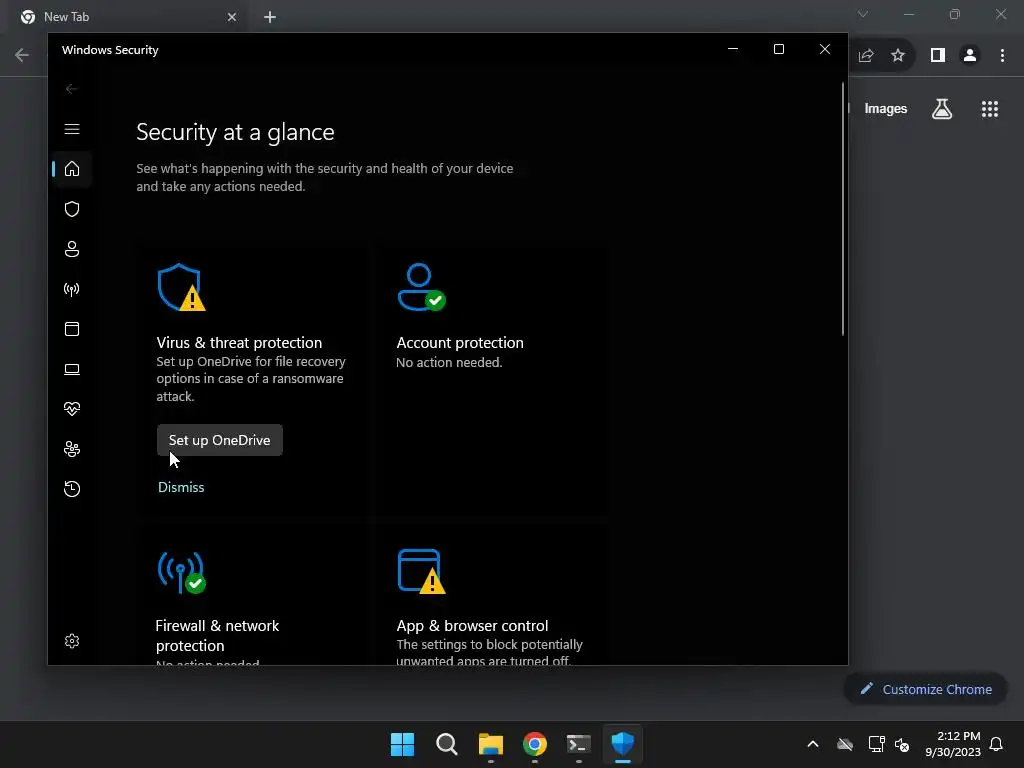
Task: Open Family options sidebar icon
Action: 72,449
